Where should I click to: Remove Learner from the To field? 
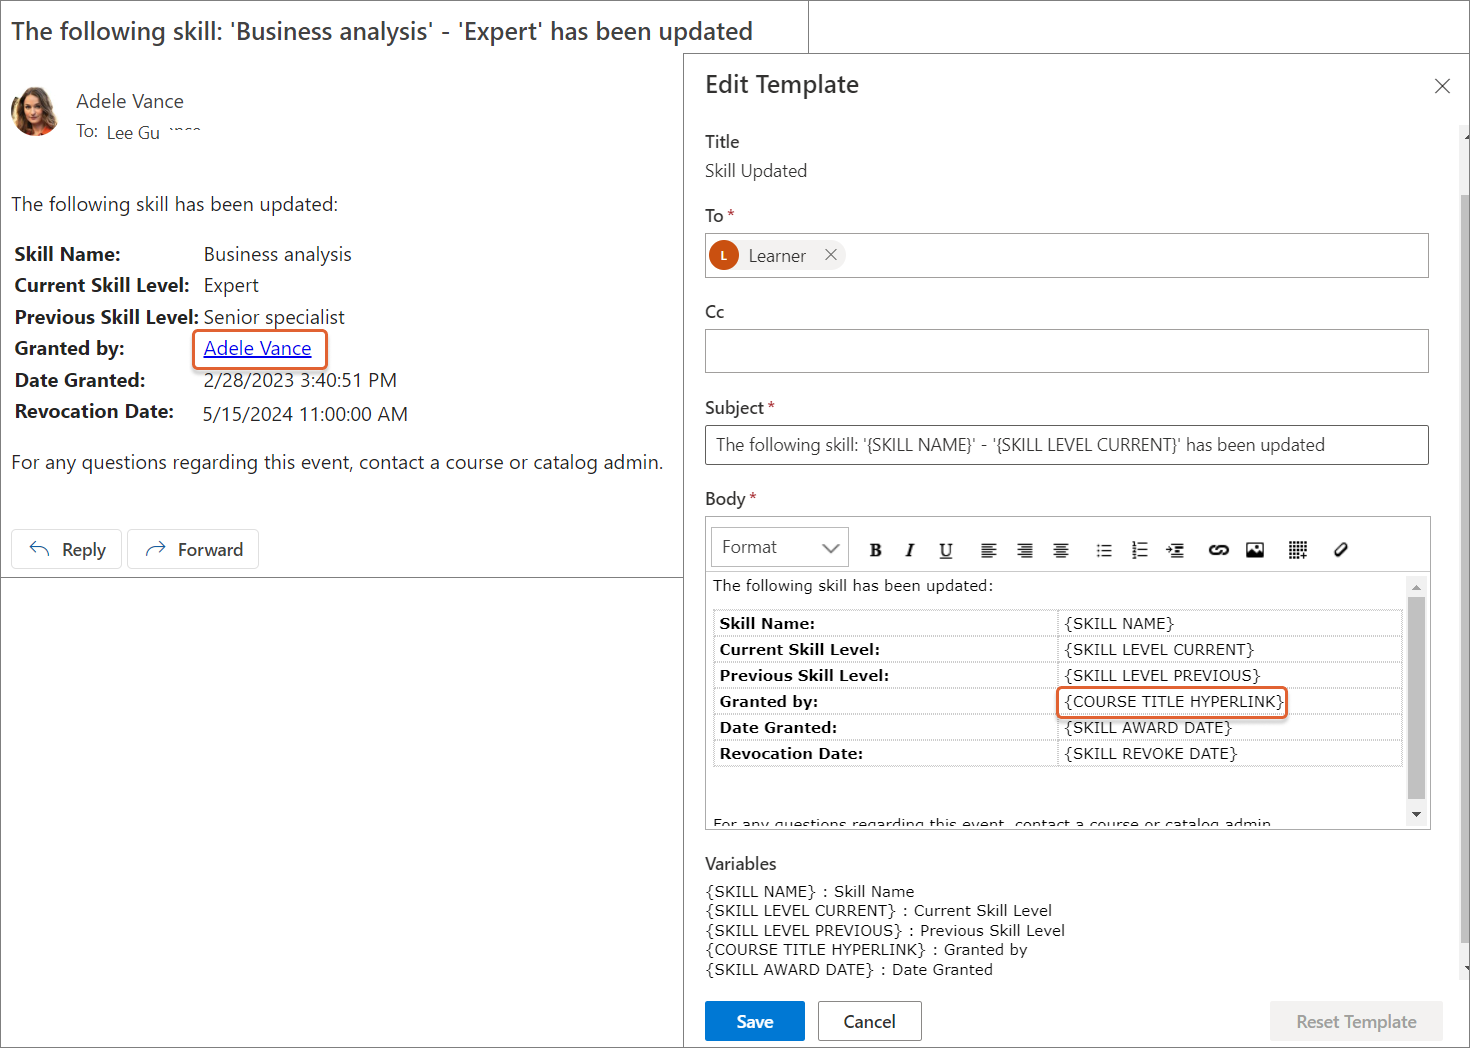(831, 255)
